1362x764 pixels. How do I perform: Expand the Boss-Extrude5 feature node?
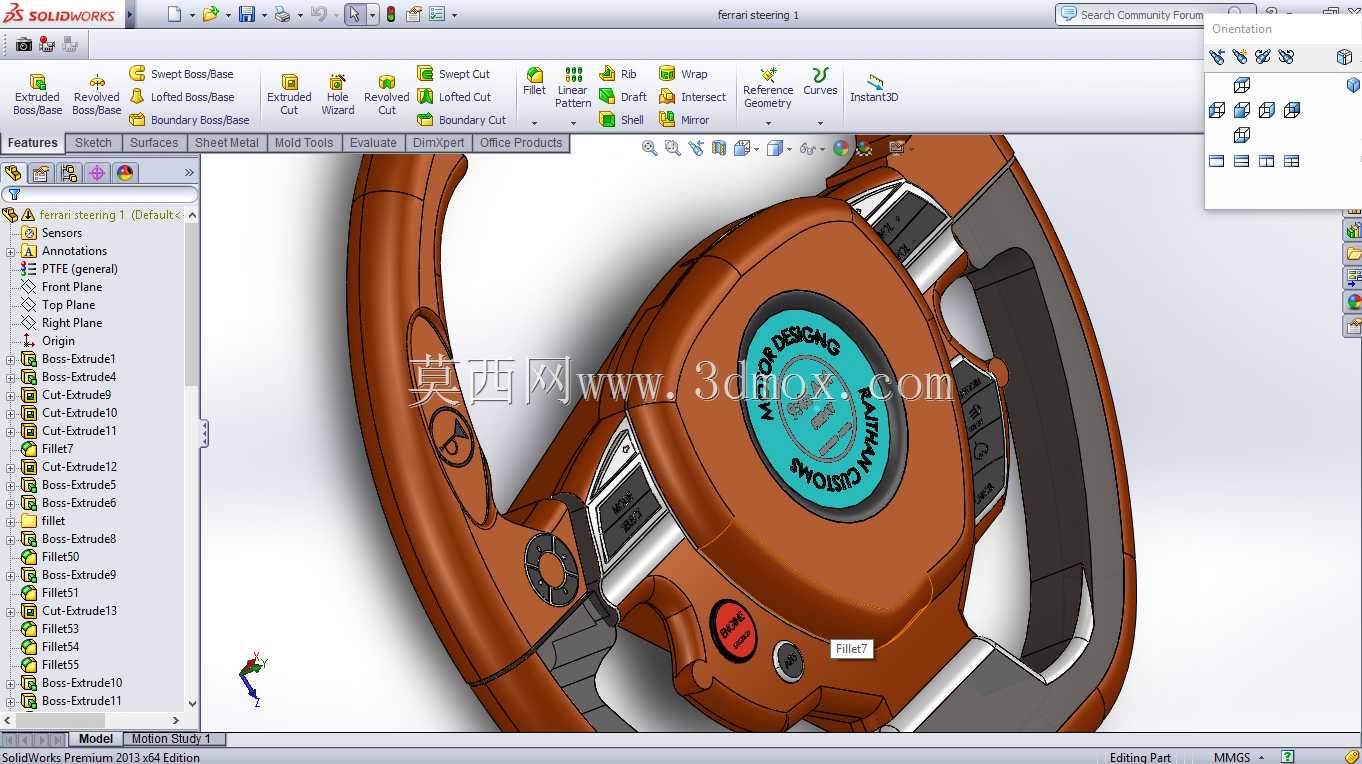11,485
